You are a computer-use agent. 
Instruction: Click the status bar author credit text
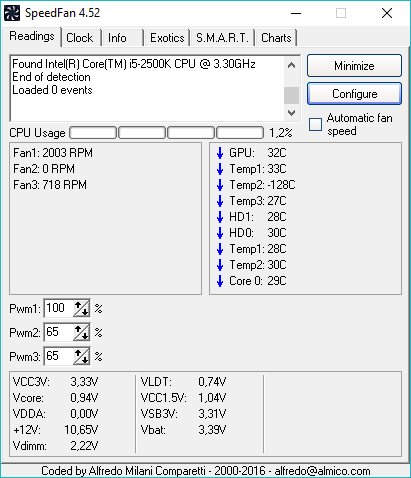(206, 471)
